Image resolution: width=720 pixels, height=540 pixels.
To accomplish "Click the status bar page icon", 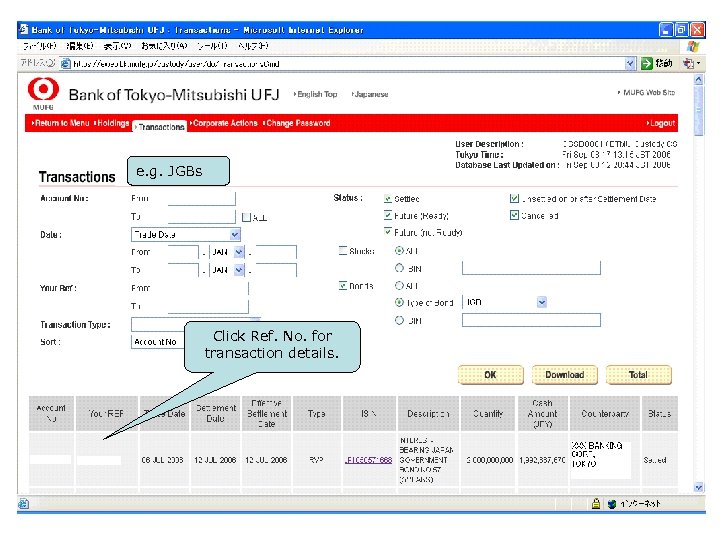I will [x=23, y=504].
